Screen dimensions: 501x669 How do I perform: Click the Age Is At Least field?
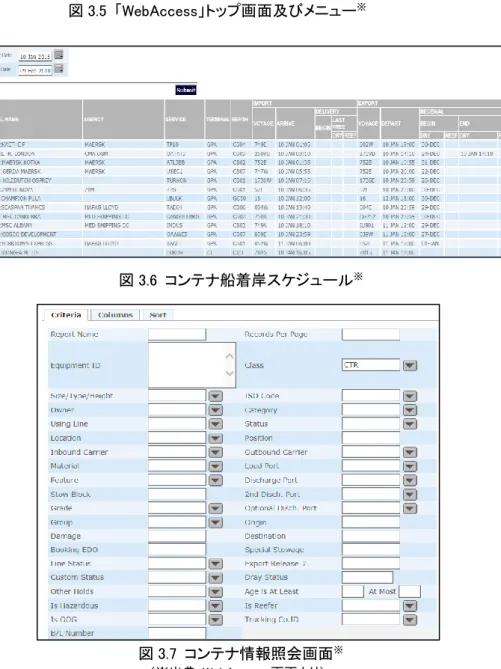(x=352, y=592)
